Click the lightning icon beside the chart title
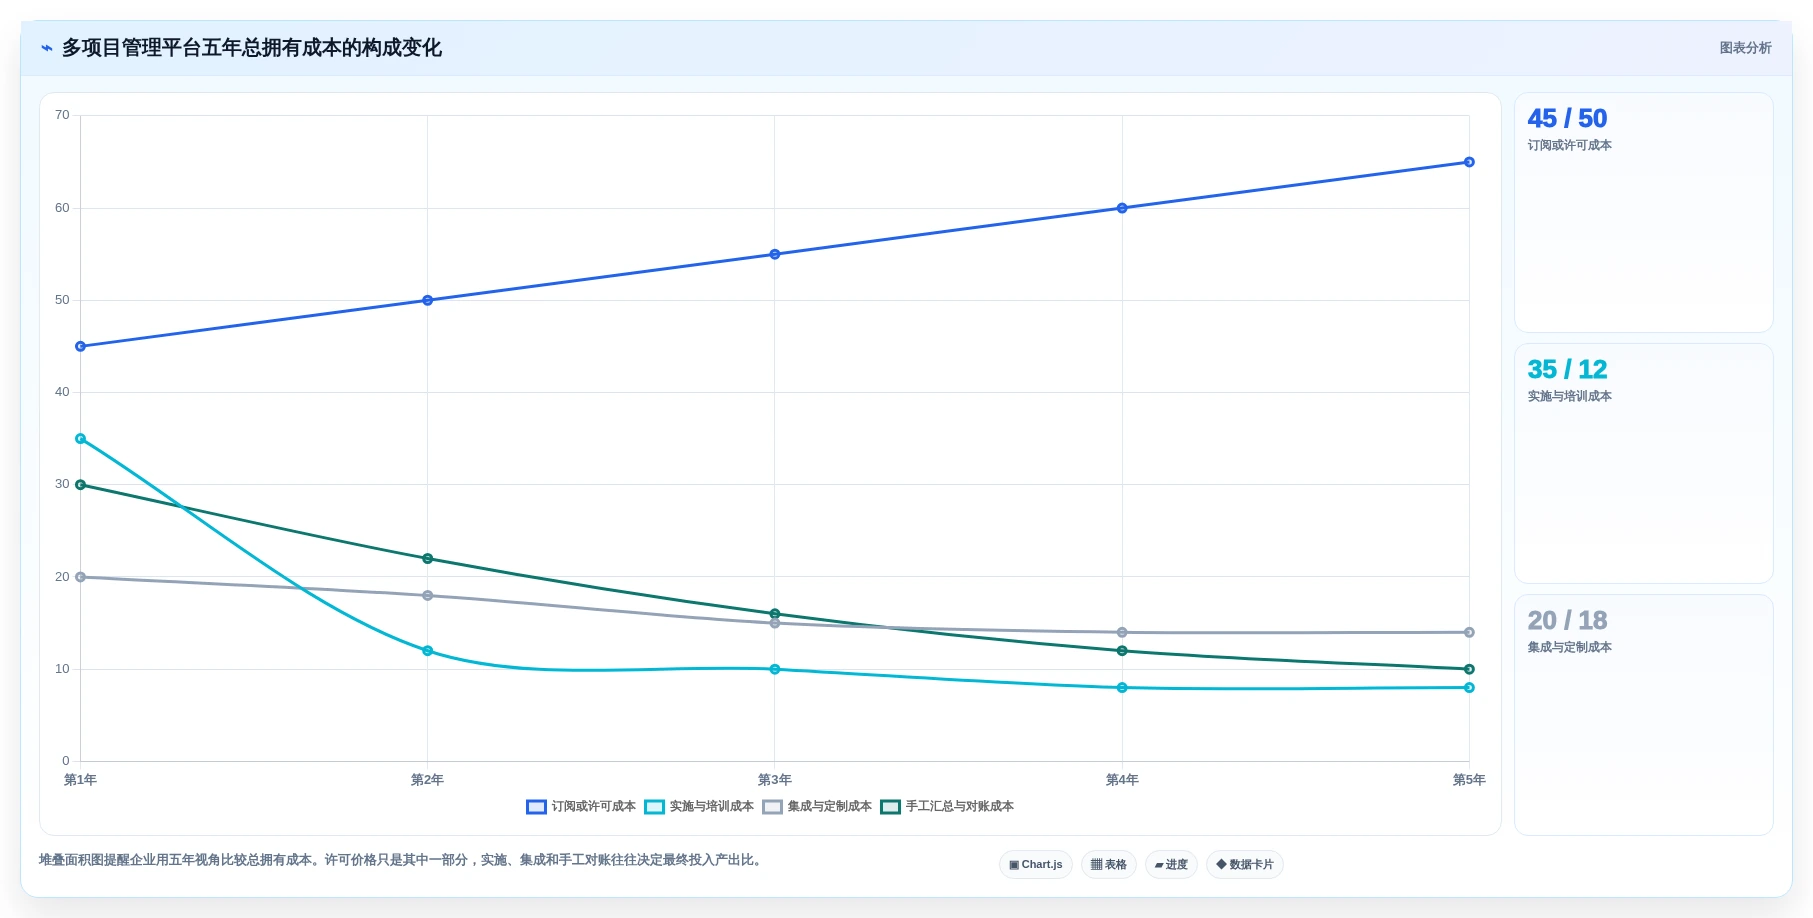1813x918 pixels. tap(46, 48)
